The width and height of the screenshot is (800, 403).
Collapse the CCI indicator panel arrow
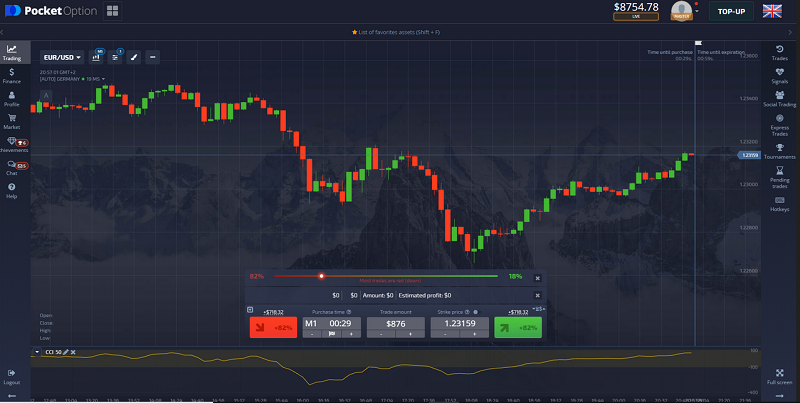coord(37,352)
